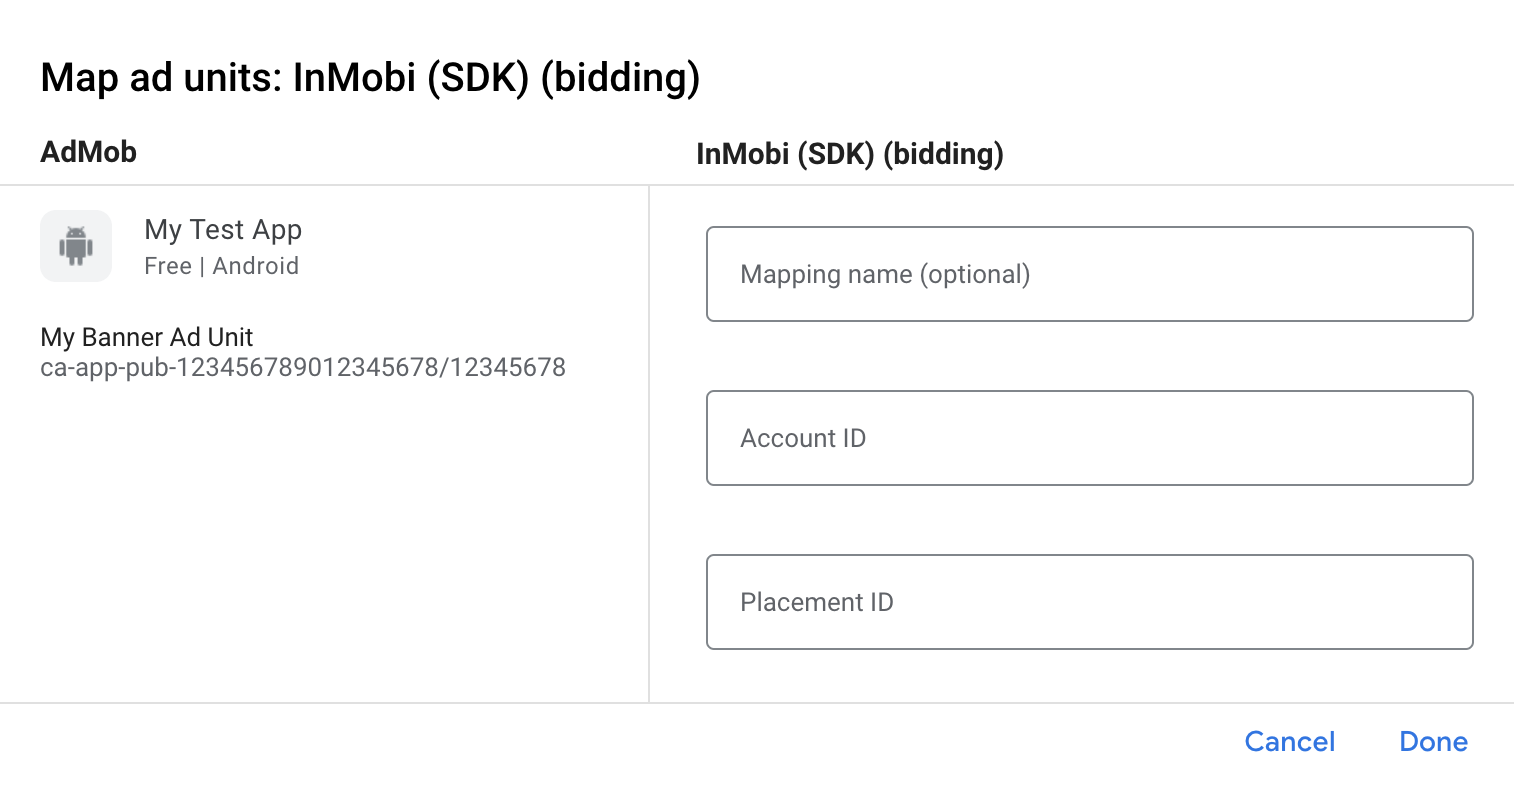Image resolution: width=1514 pixels, height=812 pixels.
Task: Click the Map ad units dialog title
Action: pos(370,78)
